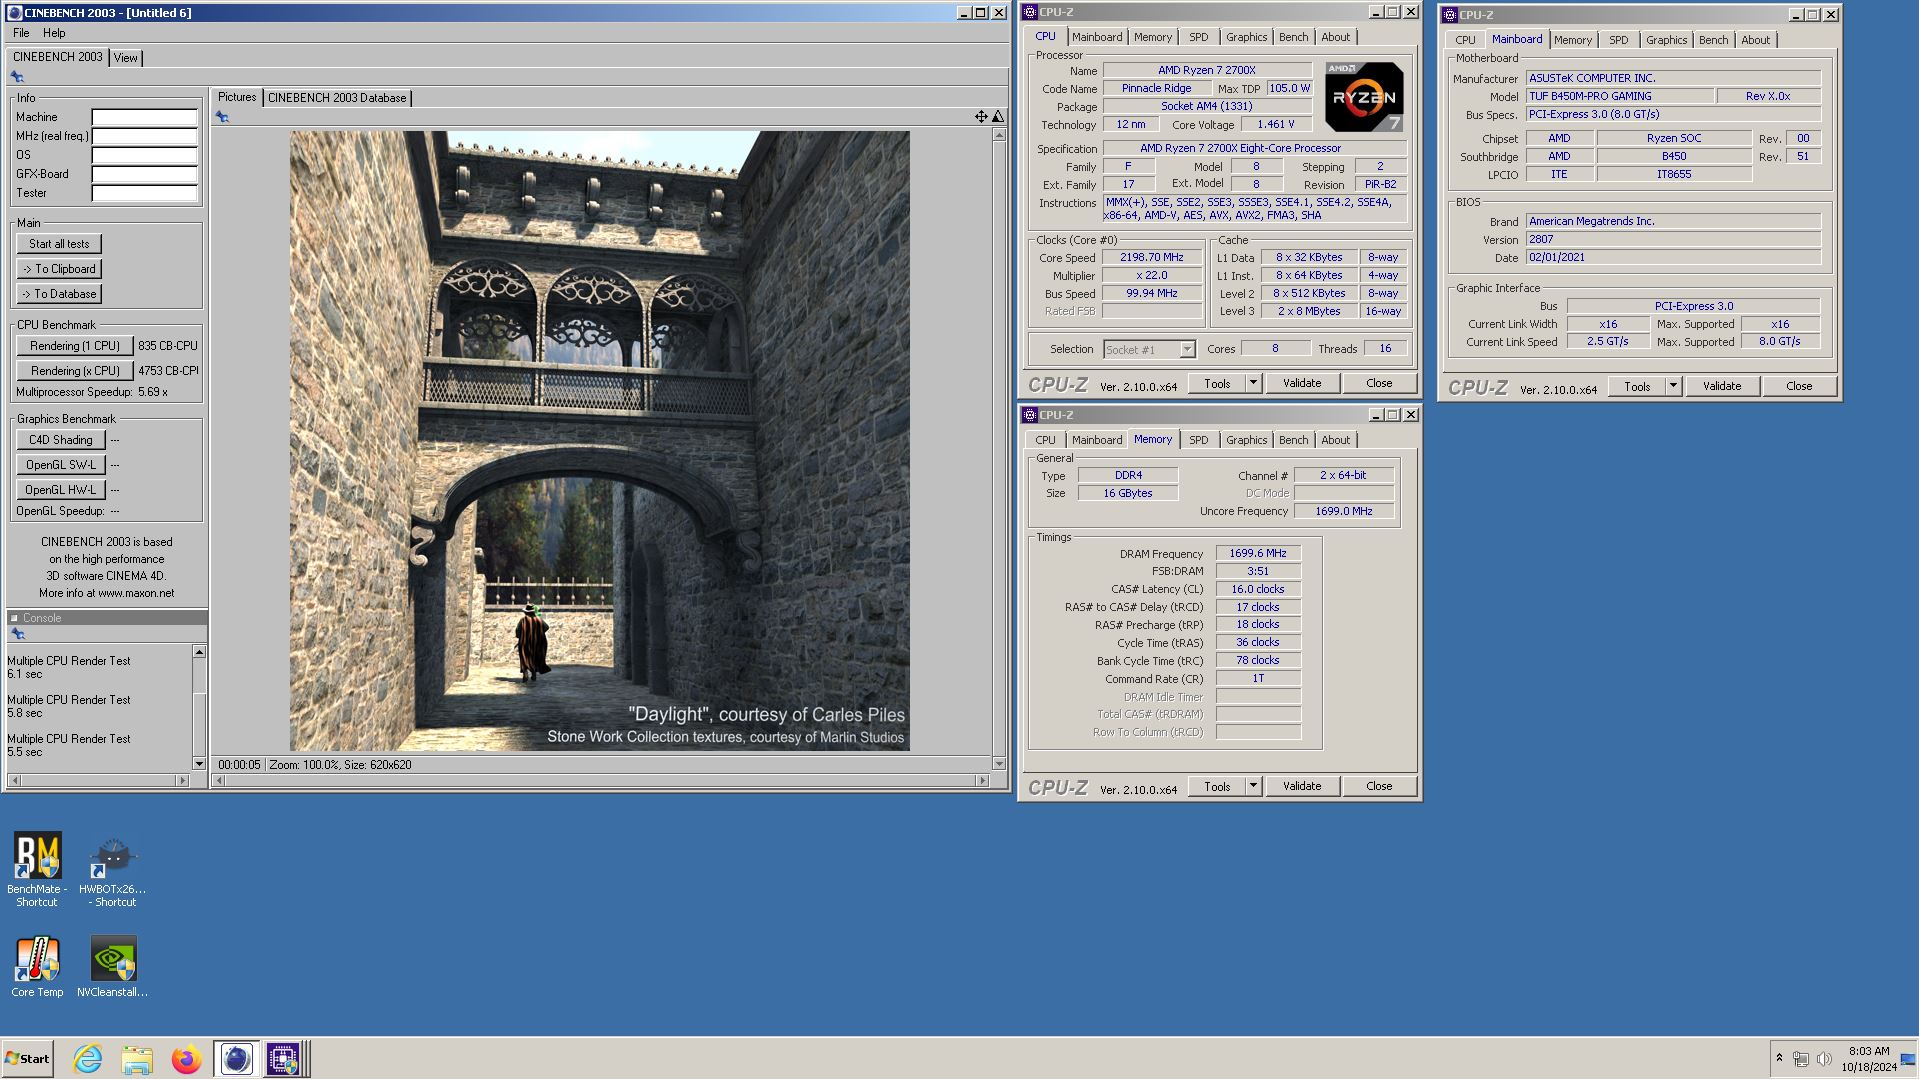This screenshot has width=1919, height=1079.
Task: Click the Machine input field
Action: pyautogui.click(x=144, y=117)
